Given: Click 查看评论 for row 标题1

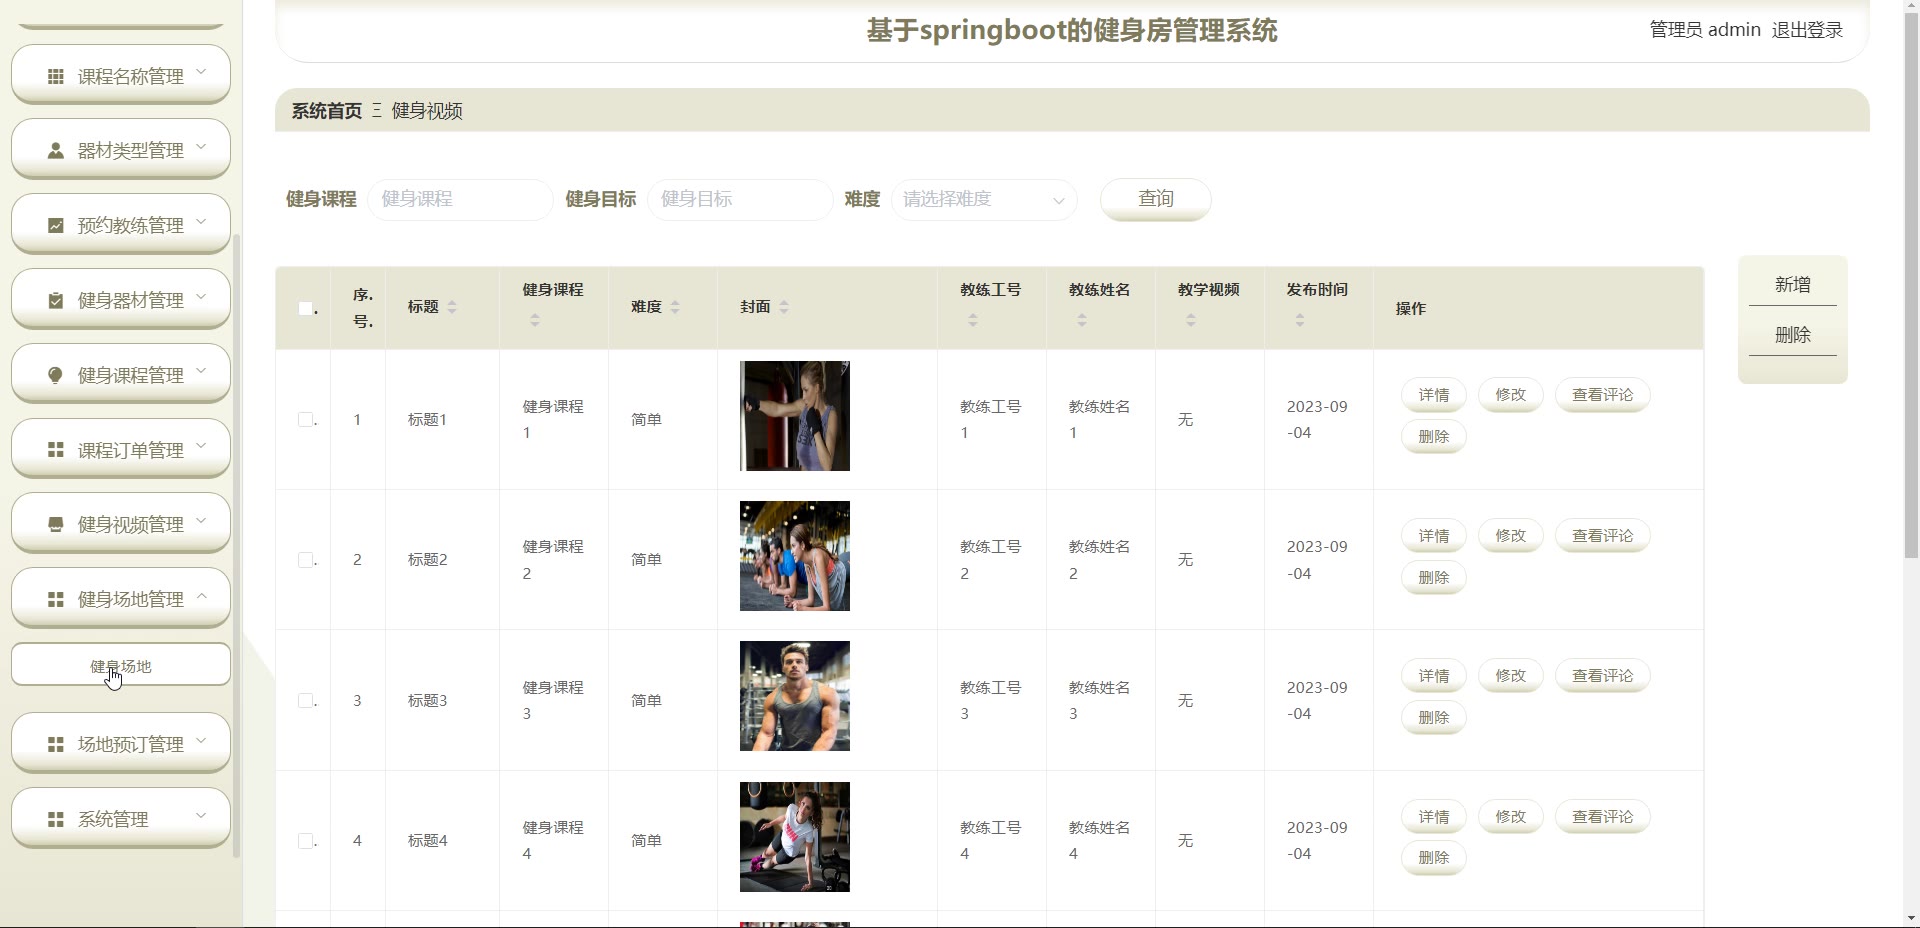Looking at the screenshot, I should [x=1603, y=395].
